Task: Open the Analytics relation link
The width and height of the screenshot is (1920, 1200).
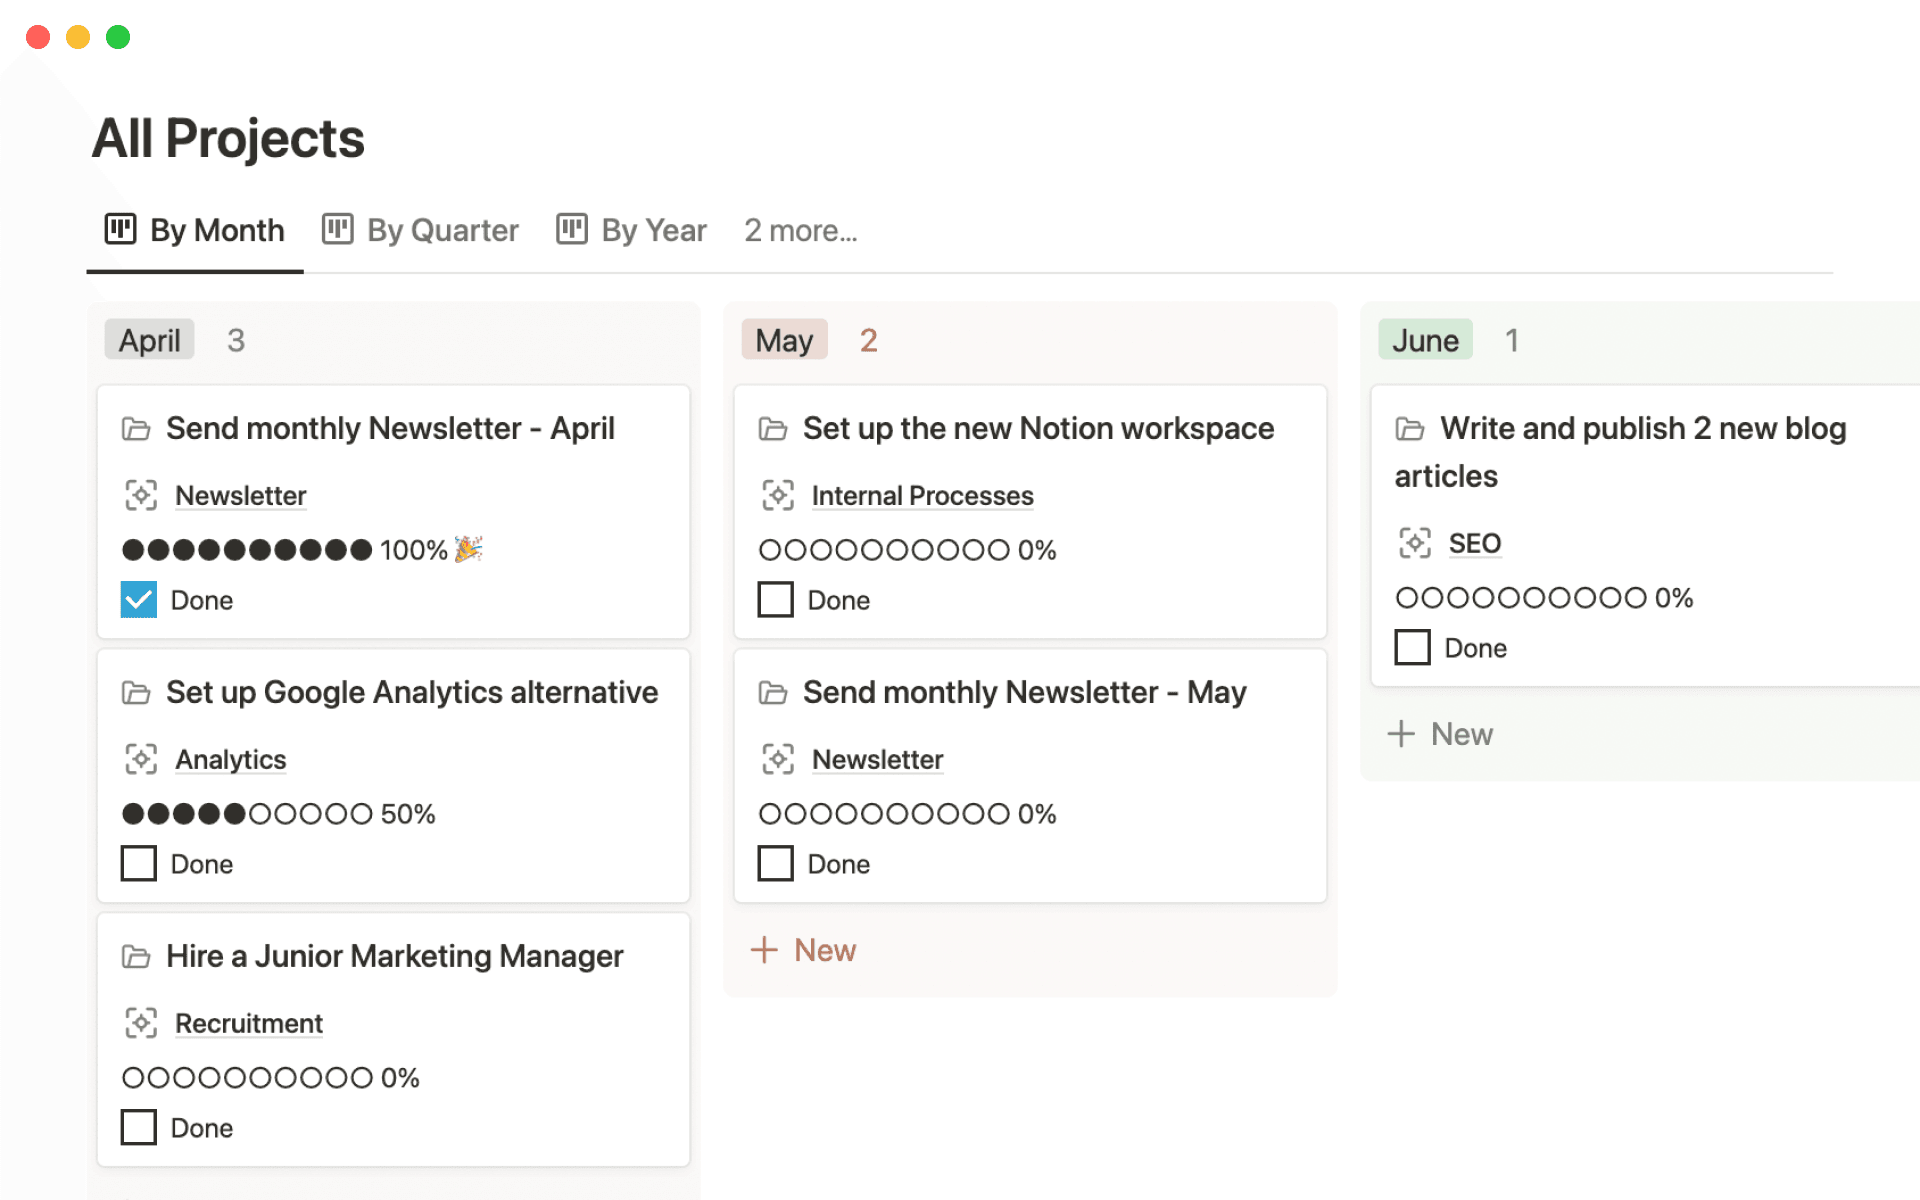Action: tap(230, 760)
